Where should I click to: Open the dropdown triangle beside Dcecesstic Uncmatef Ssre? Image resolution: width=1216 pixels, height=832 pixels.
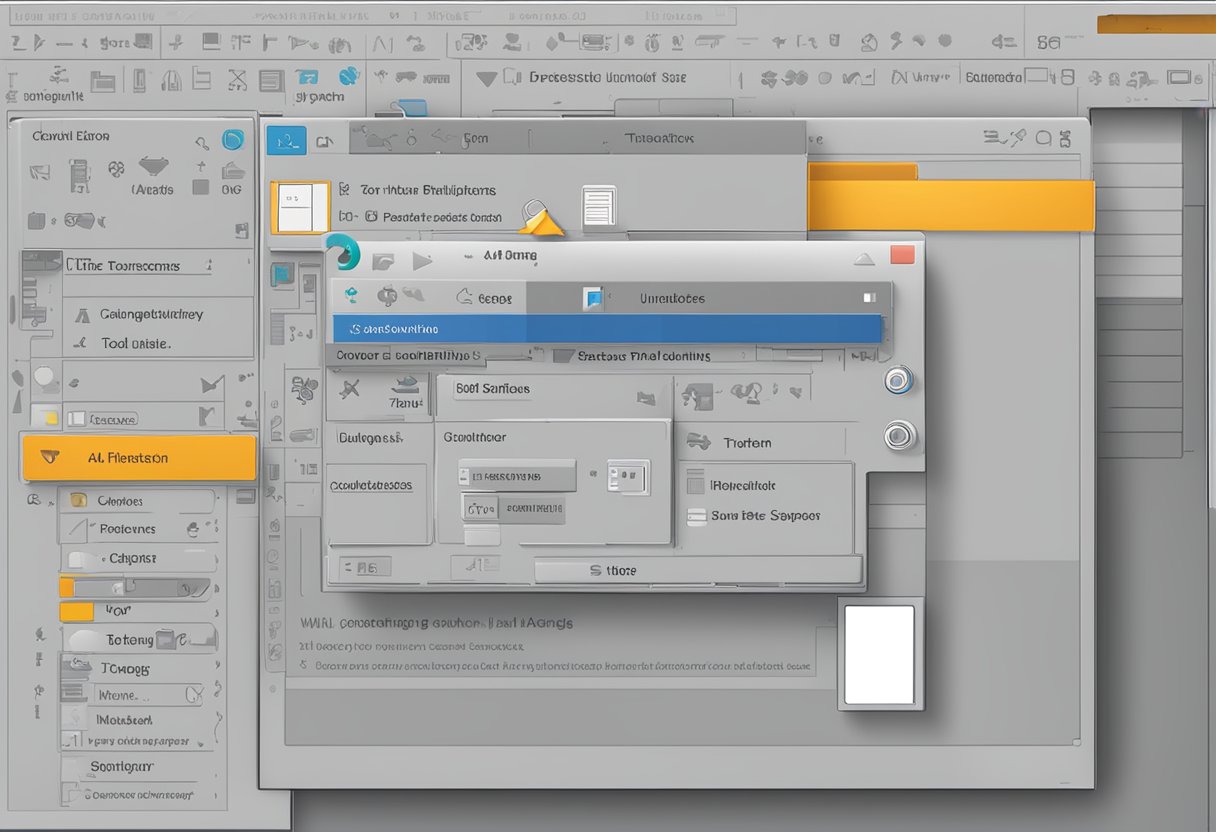tap(486, 78)
